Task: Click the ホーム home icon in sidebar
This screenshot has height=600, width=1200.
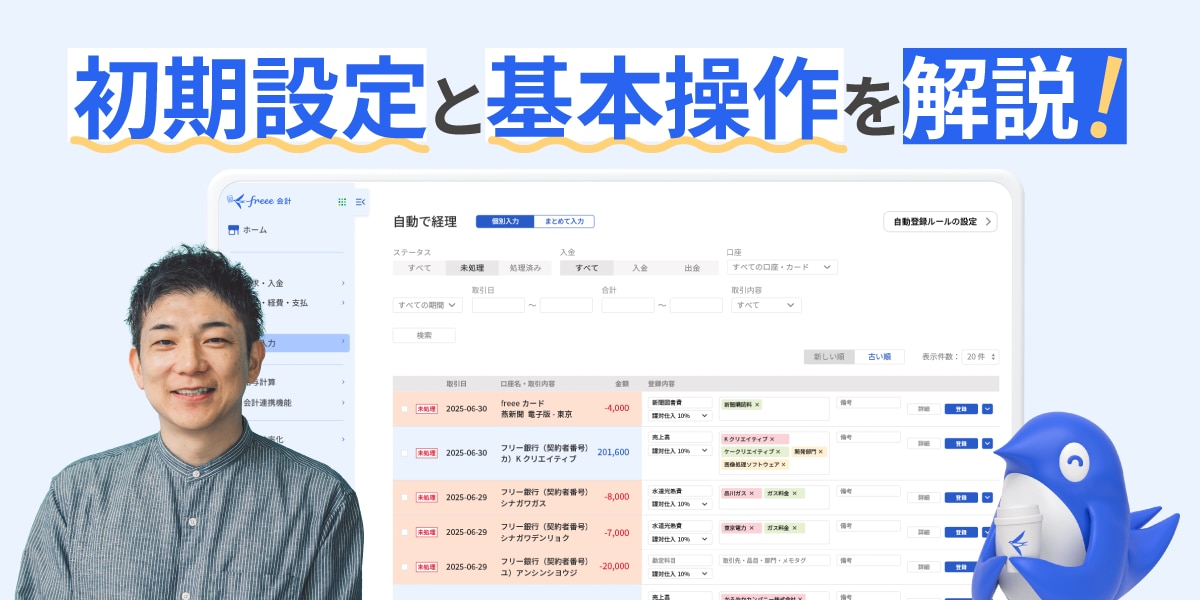Action: [234, 230]
